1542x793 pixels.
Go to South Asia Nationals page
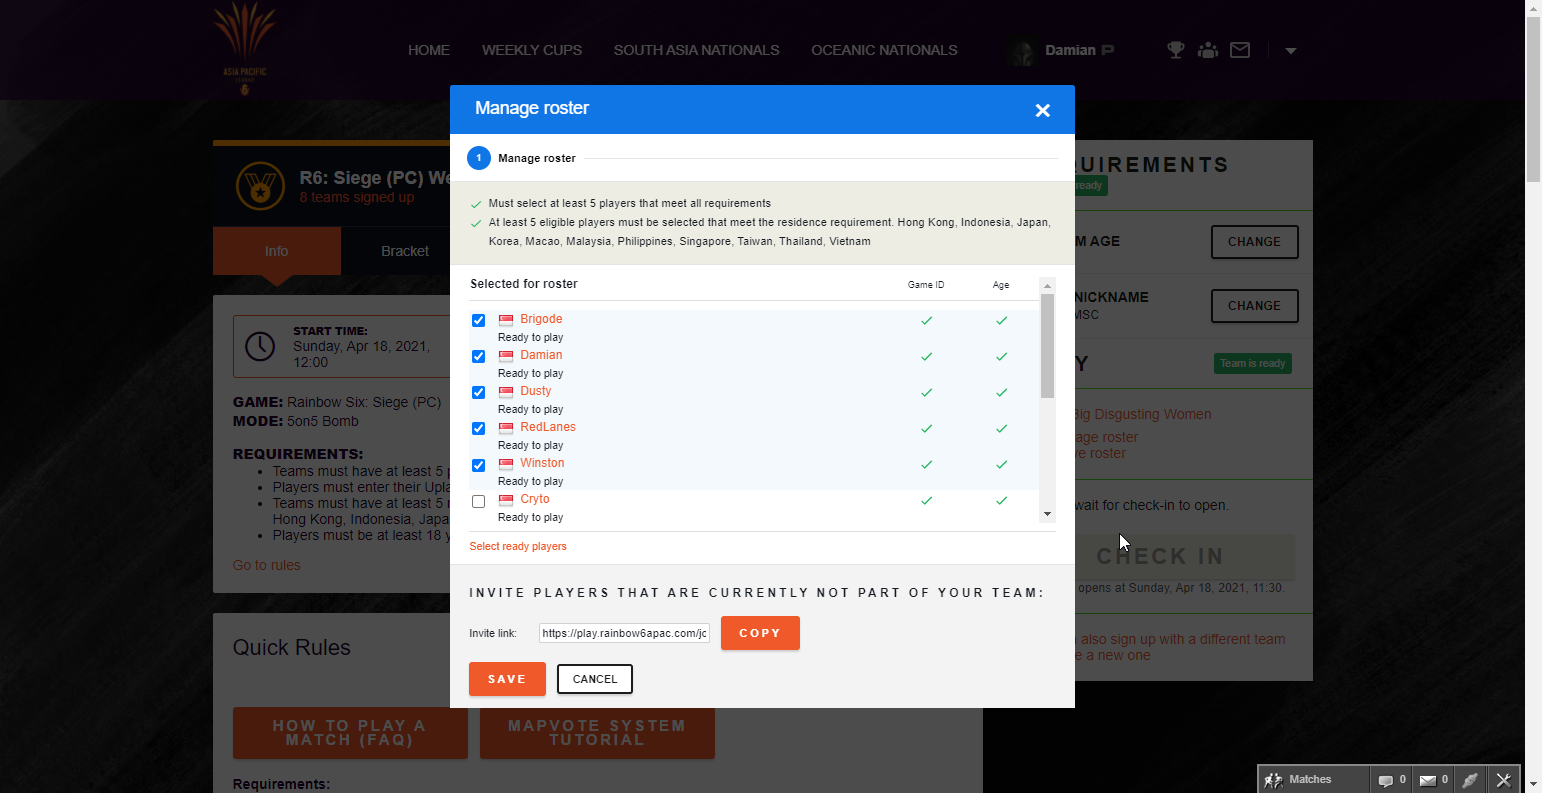tap(696, 50)
